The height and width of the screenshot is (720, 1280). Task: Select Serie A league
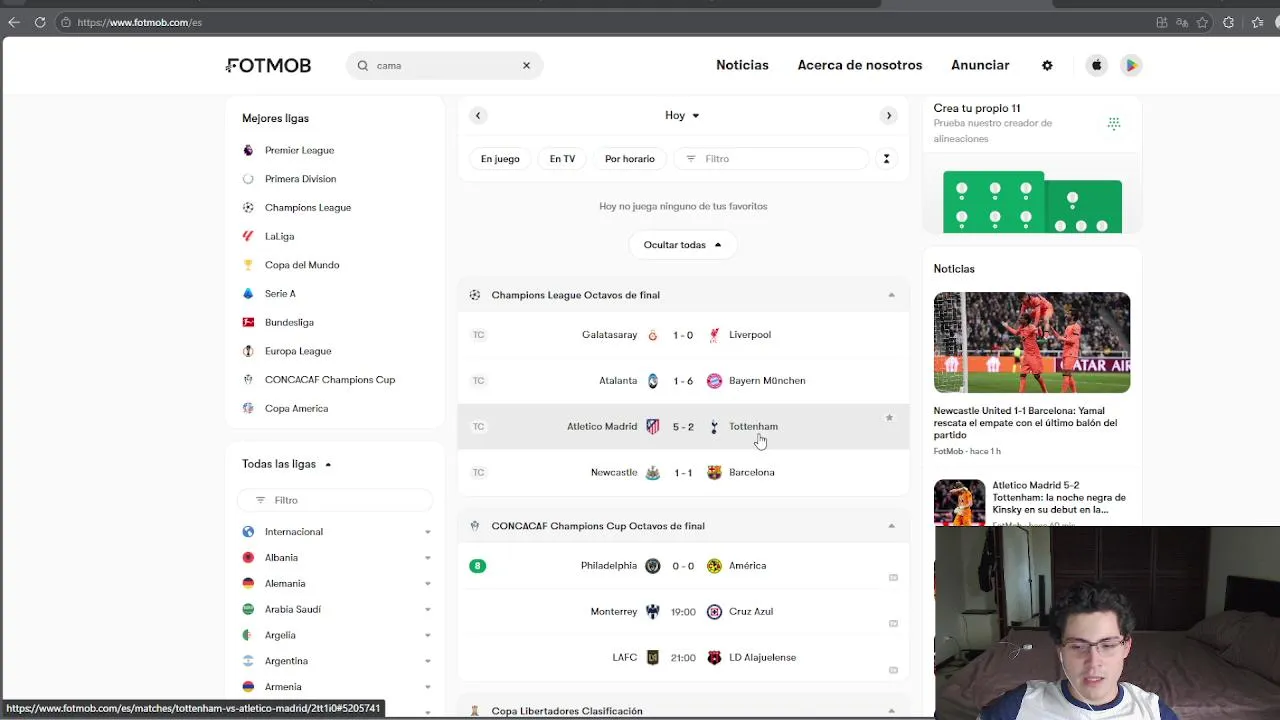coord(280,294)
